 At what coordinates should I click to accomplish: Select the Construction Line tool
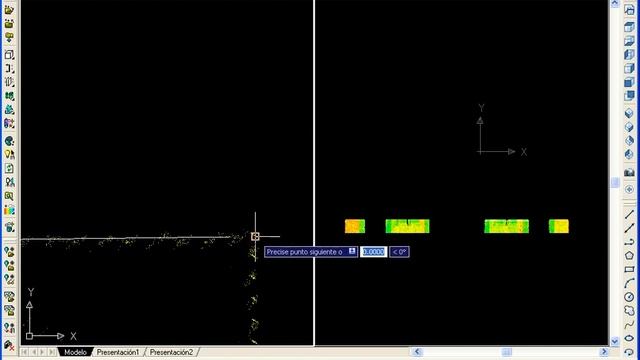pyautogui.click(x=629, y=228)
